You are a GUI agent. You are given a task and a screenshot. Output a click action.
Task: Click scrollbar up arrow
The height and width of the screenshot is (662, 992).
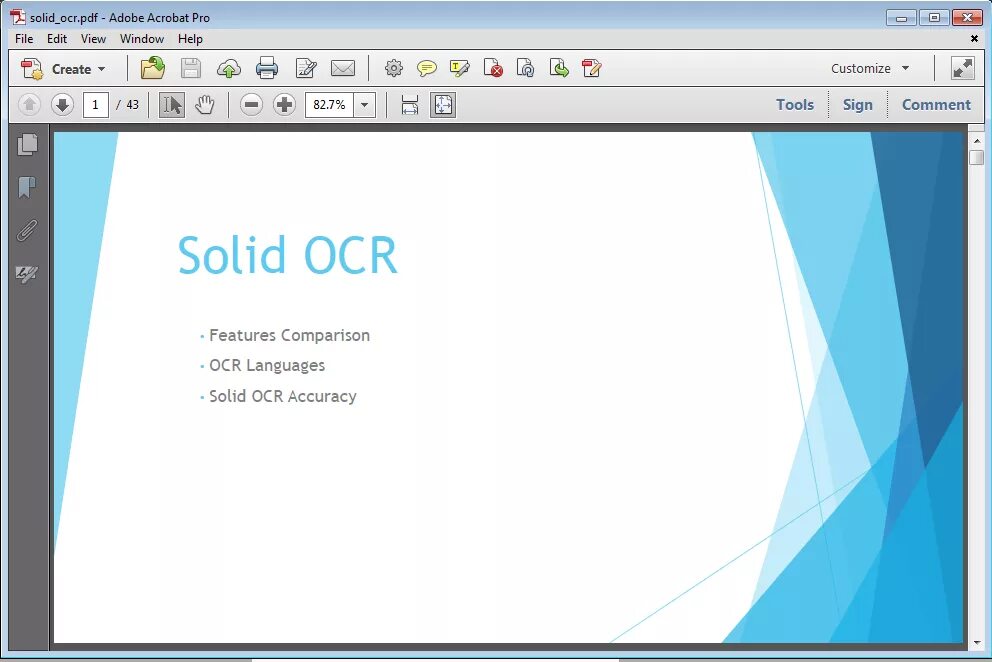pos(976,141)
